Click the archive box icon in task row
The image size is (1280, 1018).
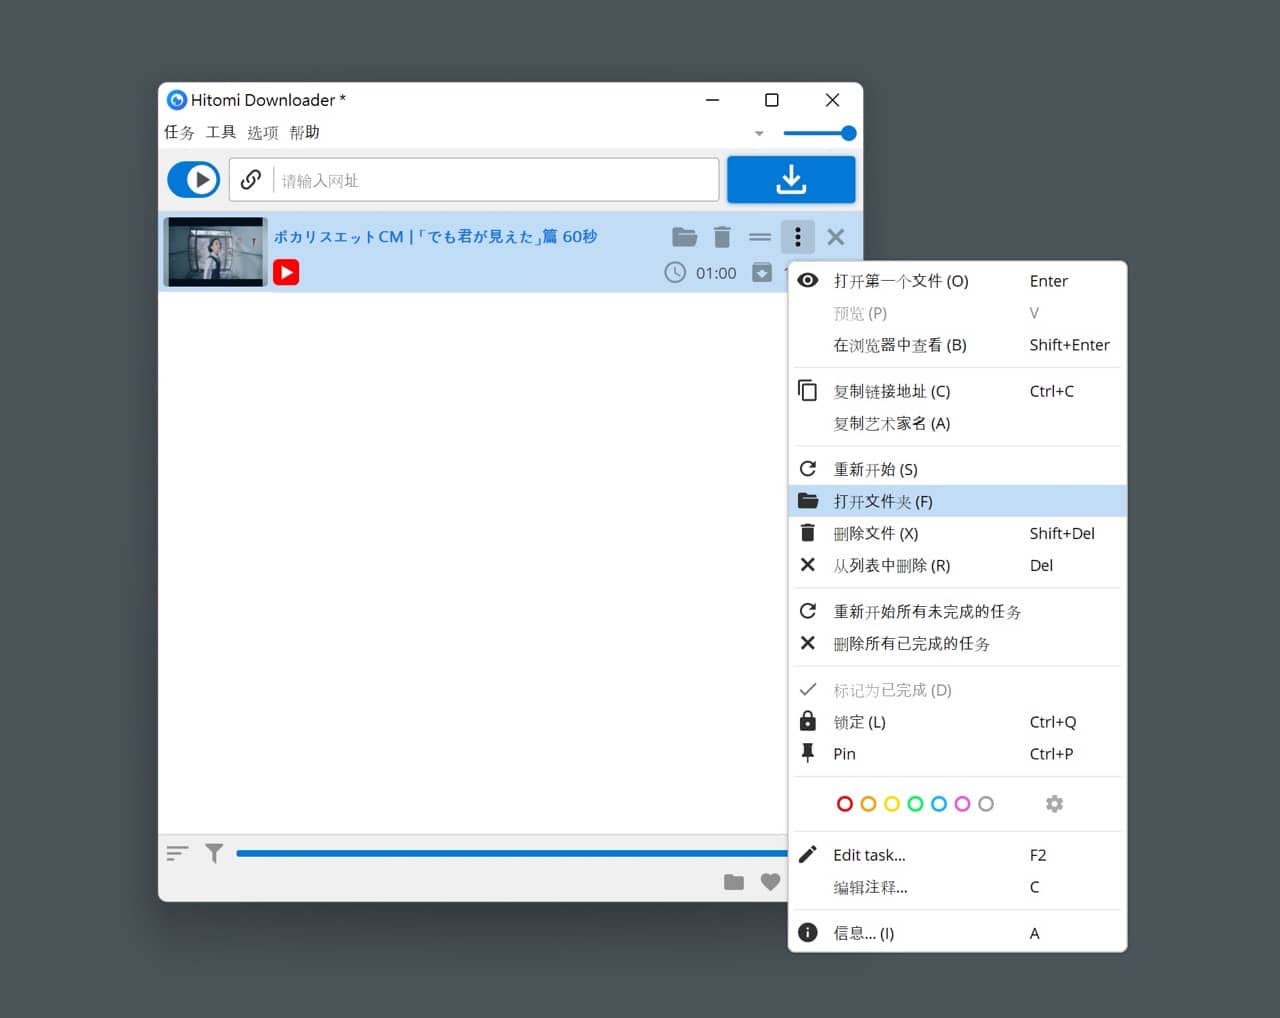[x=762, y=272]
